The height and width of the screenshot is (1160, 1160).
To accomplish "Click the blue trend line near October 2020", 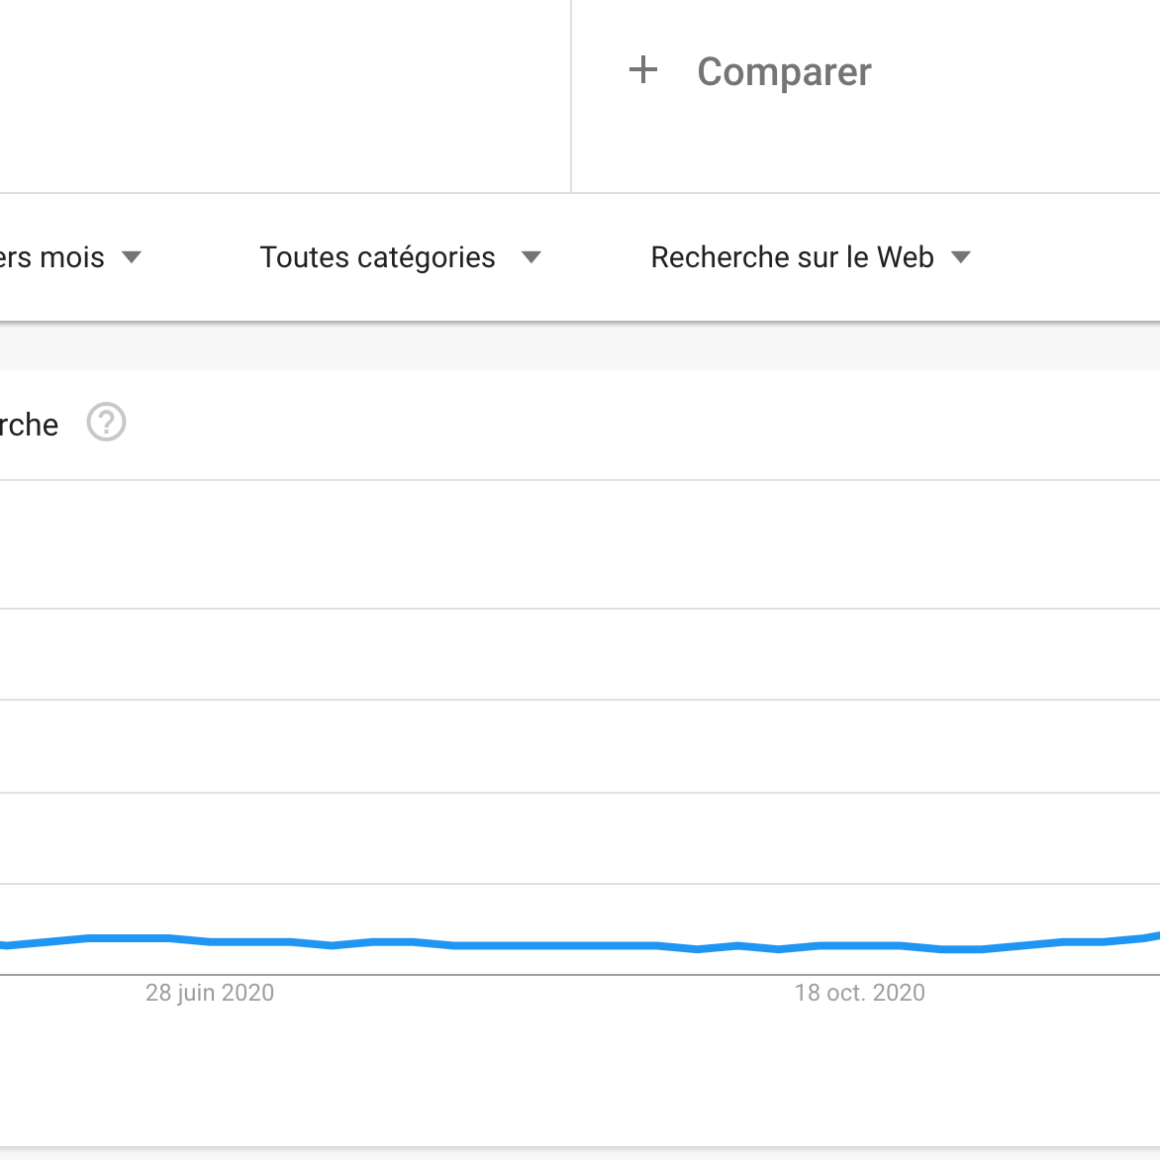I will pos(860,945).
